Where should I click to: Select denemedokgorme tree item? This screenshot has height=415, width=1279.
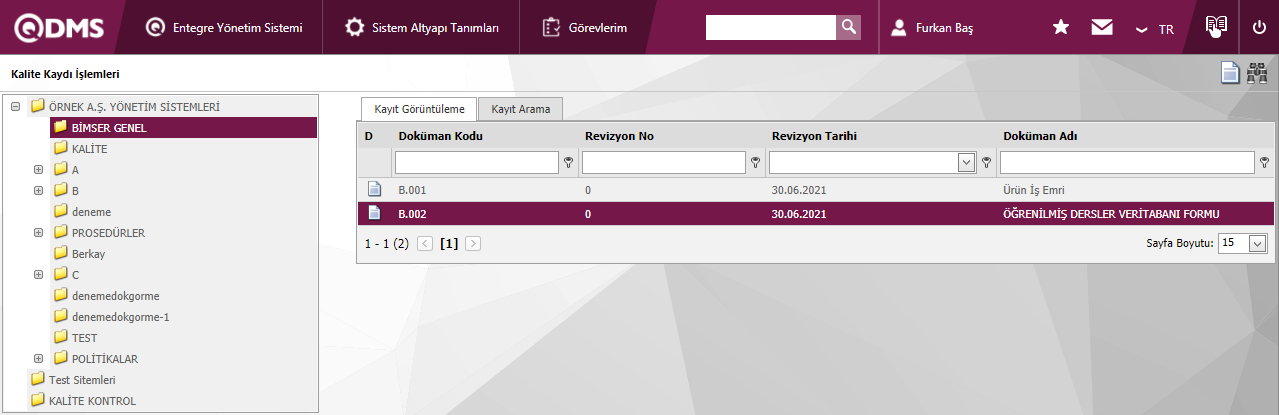115,296
